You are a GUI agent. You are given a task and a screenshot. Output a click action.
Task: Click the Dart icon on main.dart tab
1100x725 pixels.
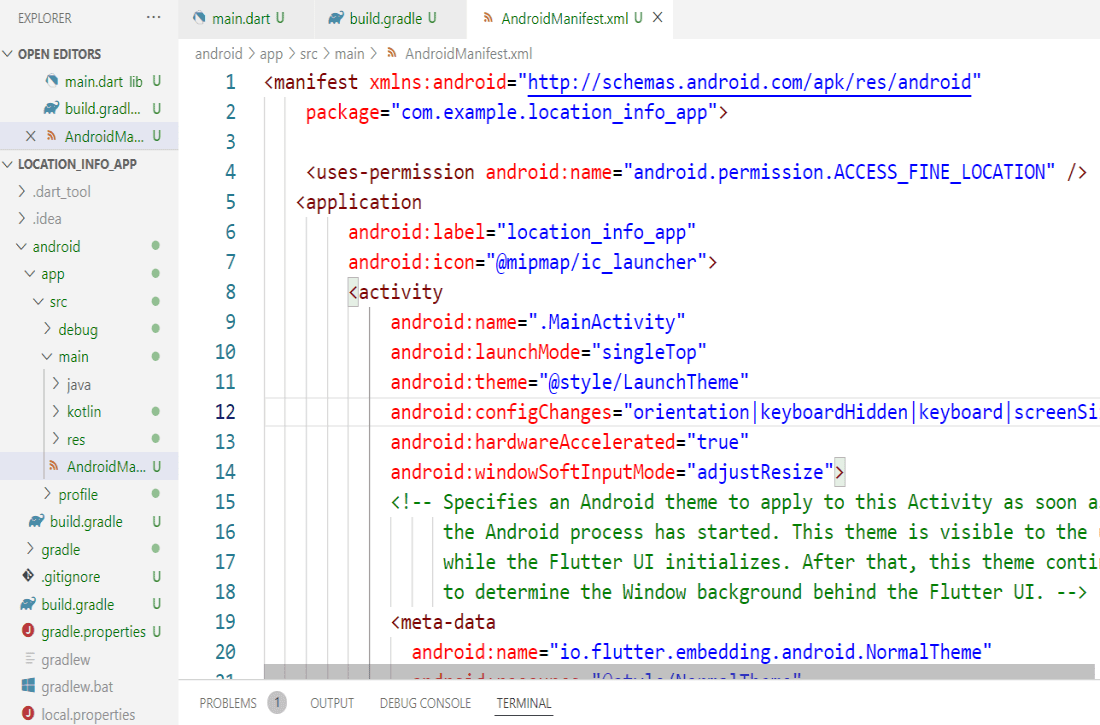[x=199, y=18]
